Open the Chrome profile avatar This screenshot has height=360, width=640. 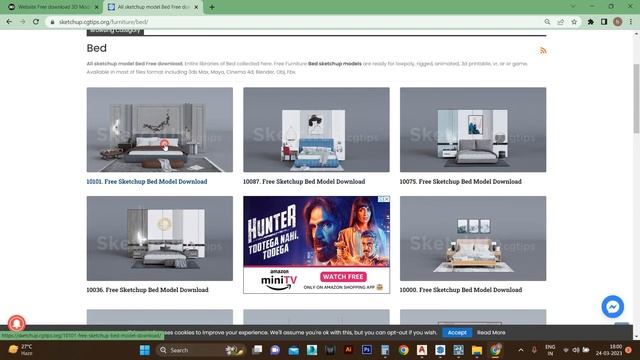618,22
